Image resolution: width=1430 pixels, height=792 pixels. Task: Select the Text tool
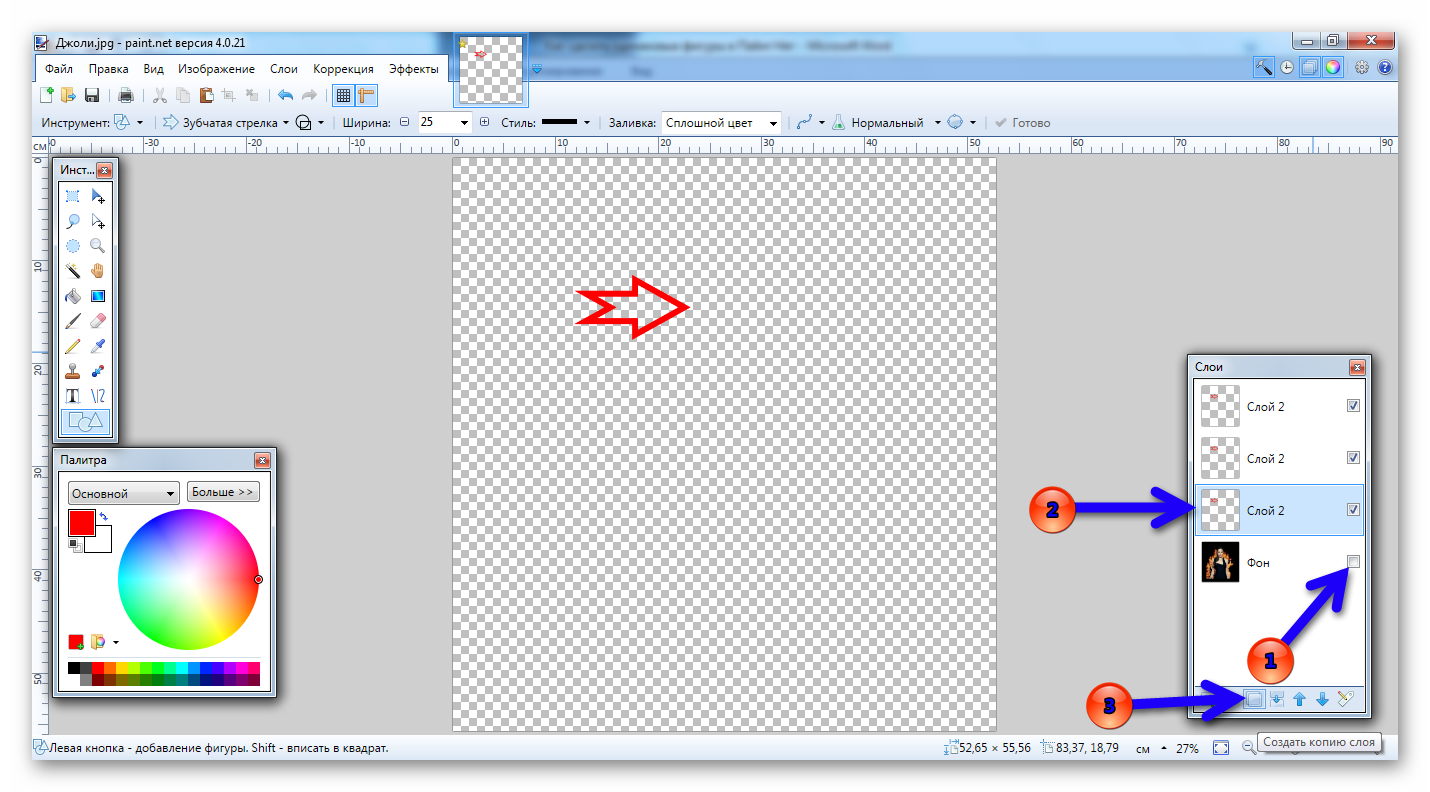(x=73, y=397)
